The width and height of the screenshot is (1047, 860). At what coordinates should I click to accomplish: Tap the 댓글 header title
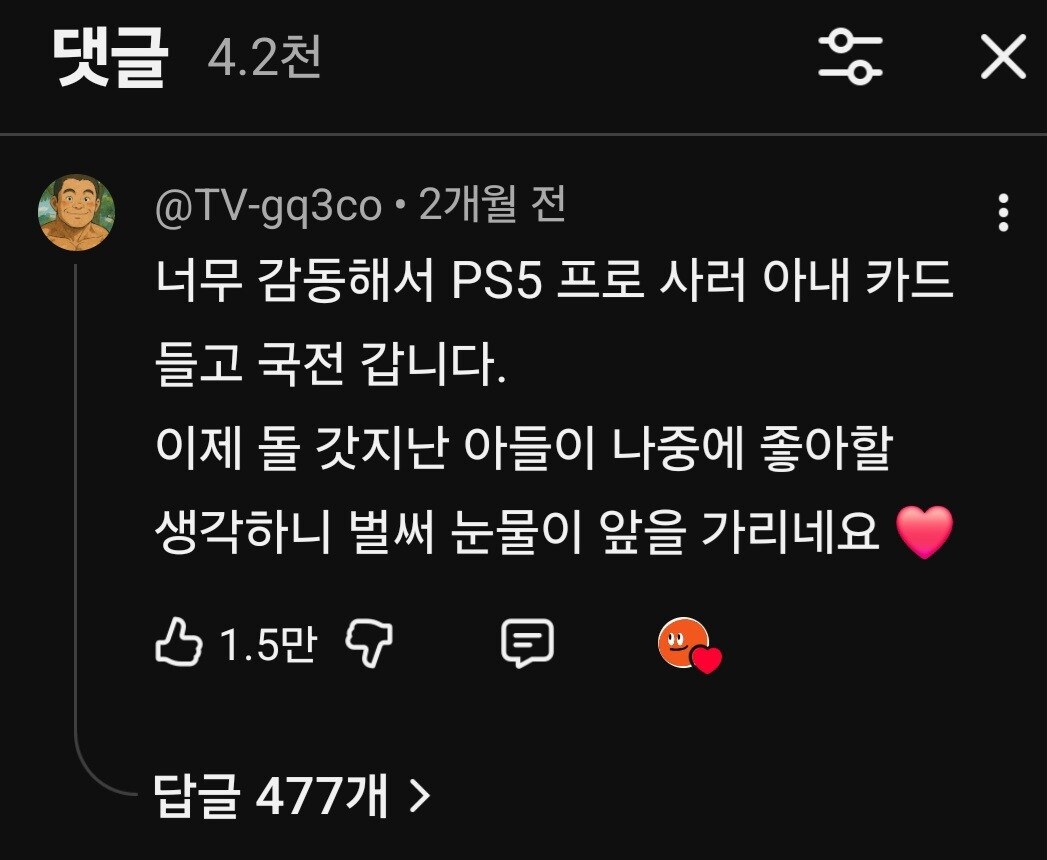pos(110,59)
